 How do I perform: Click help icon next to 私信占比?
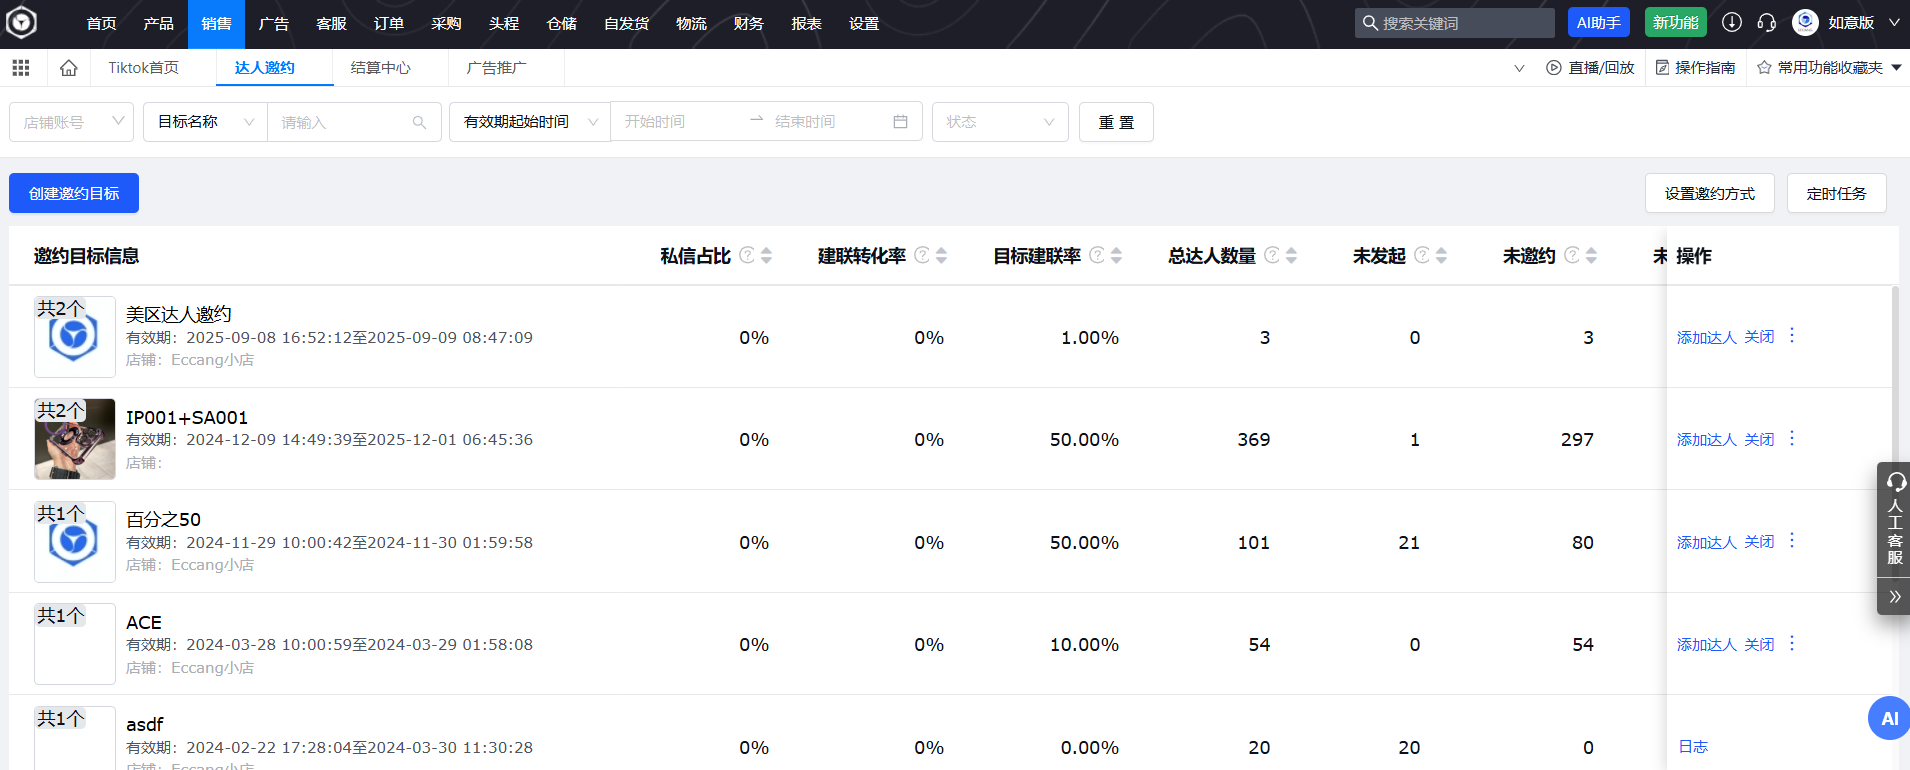746,256
